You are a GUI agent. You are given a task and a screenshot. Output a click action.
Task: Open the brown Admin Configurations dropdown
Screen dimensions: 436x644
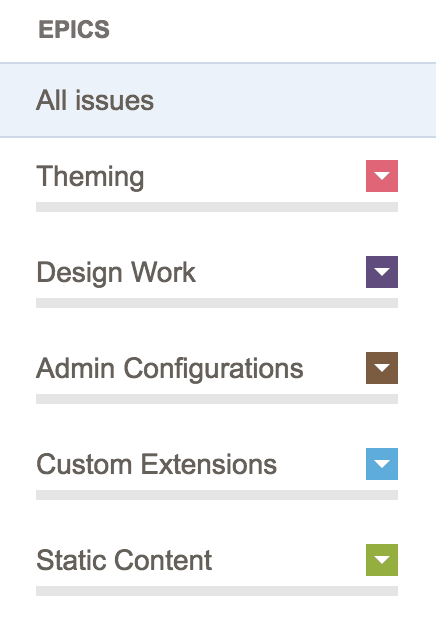click(382, 368)
